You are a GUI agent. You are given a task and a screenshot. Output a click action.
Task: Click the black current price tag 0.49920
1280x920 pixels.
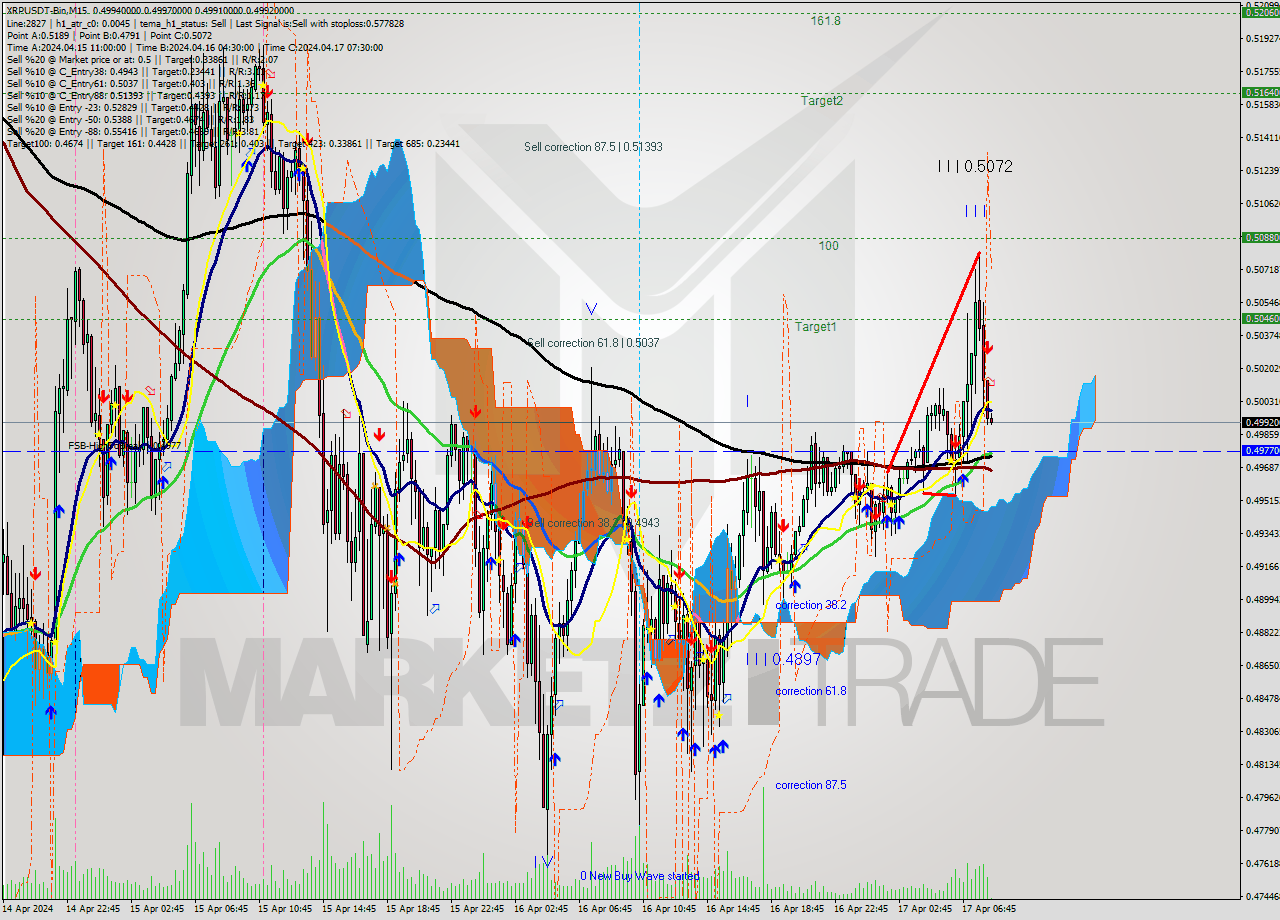click(x=1261, y=422)
